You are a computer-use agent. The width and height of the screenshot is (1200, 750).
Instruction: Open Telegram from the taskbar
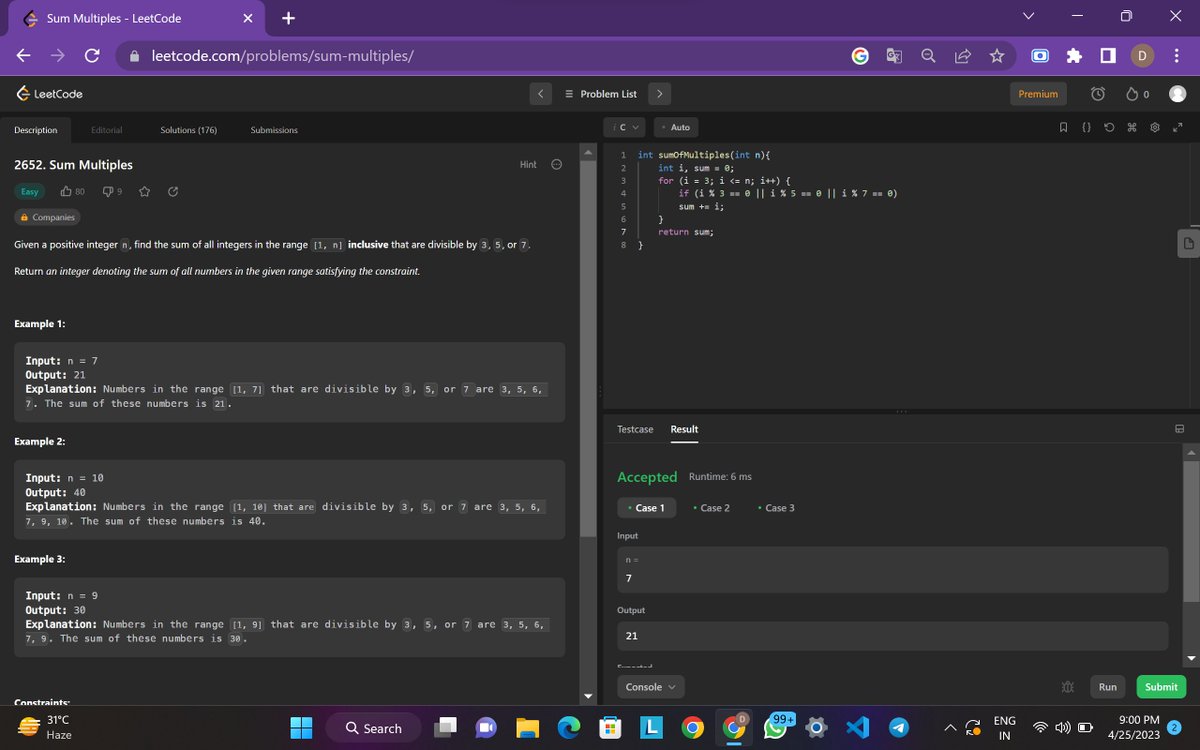click(898, 728)
